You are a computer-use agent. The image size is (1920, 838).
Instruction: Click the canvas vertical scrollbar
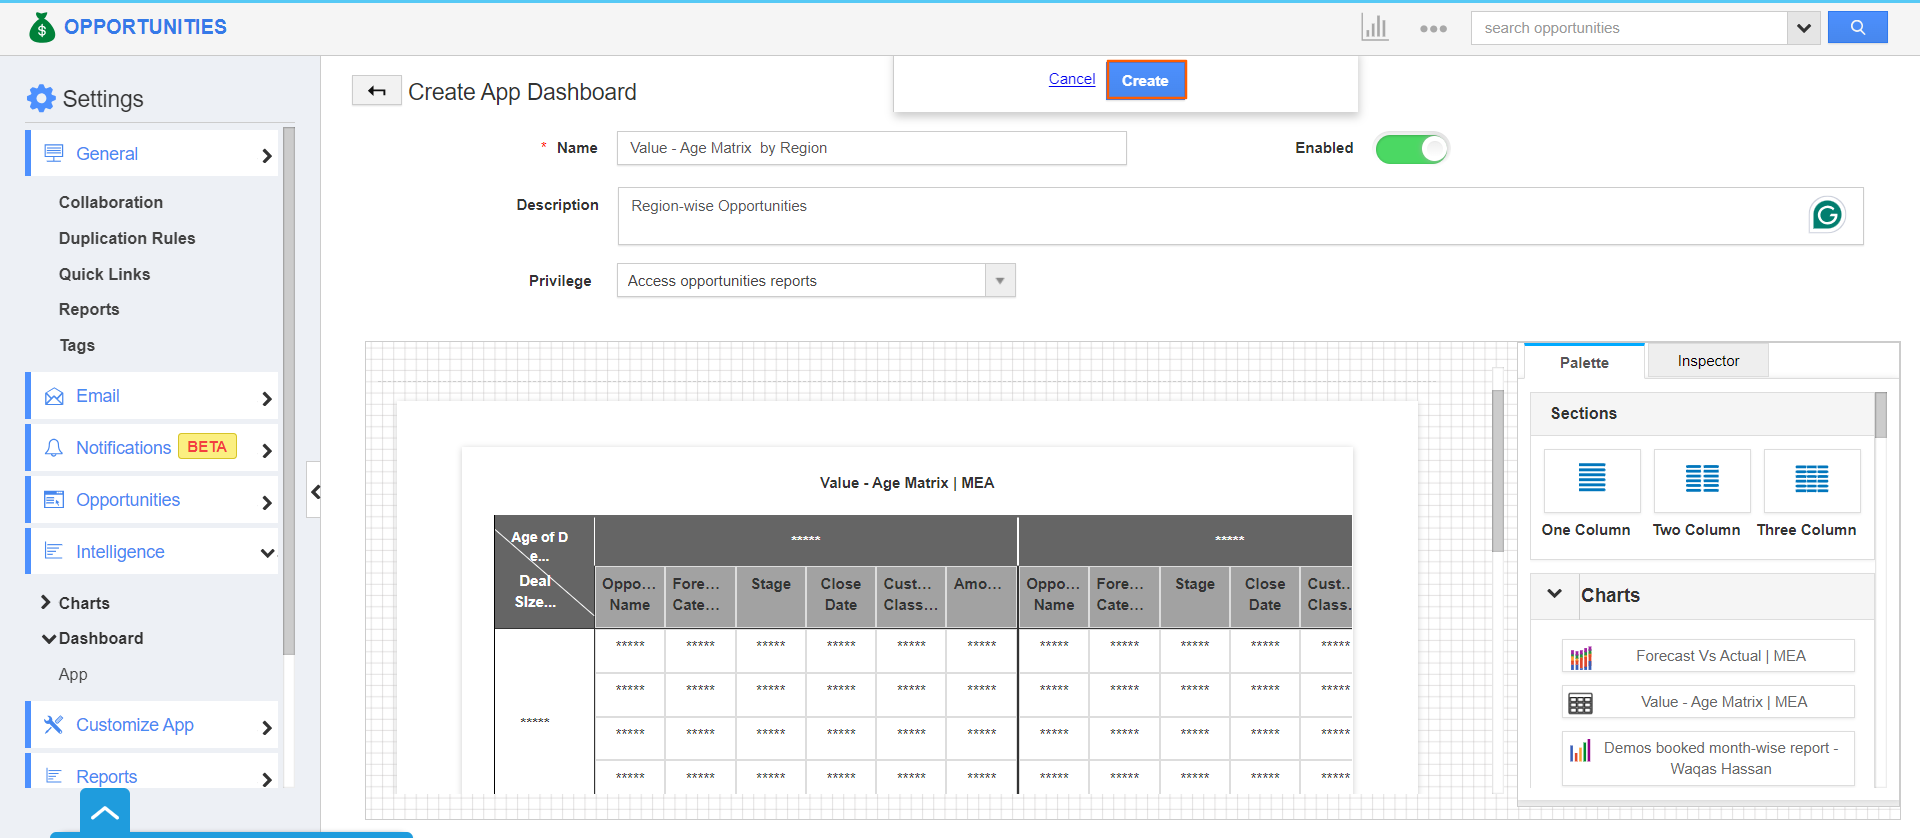[x=1498, y=470]
